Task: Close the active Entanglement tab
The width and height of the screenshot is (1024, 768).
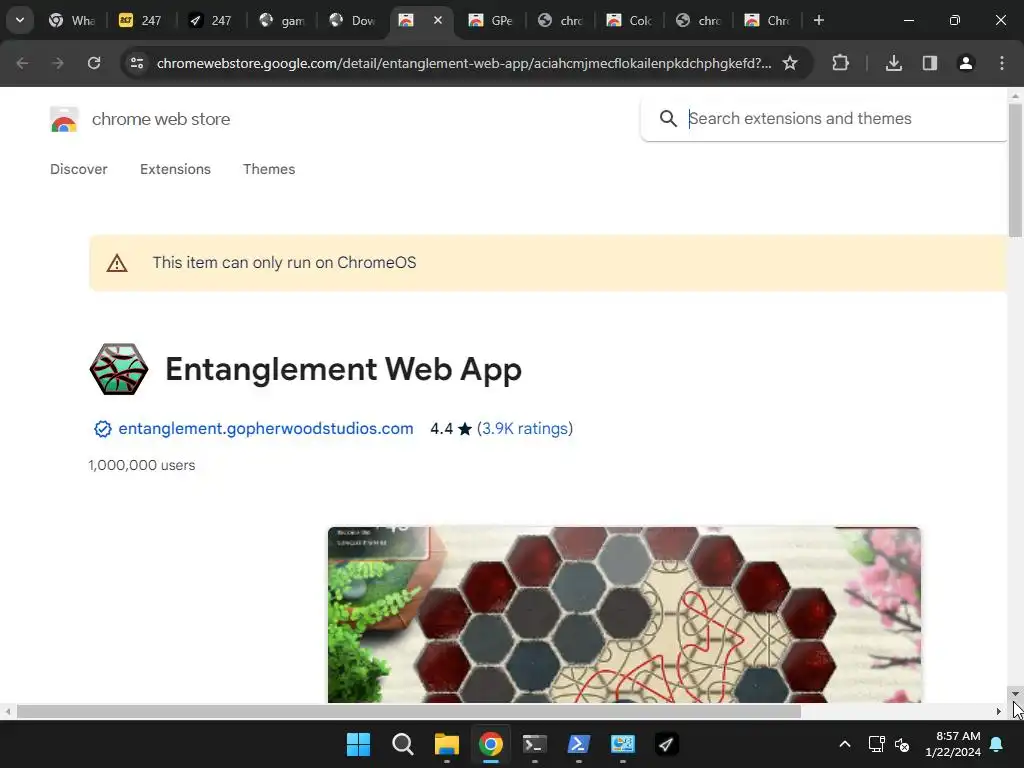Action: pos(438,20)
